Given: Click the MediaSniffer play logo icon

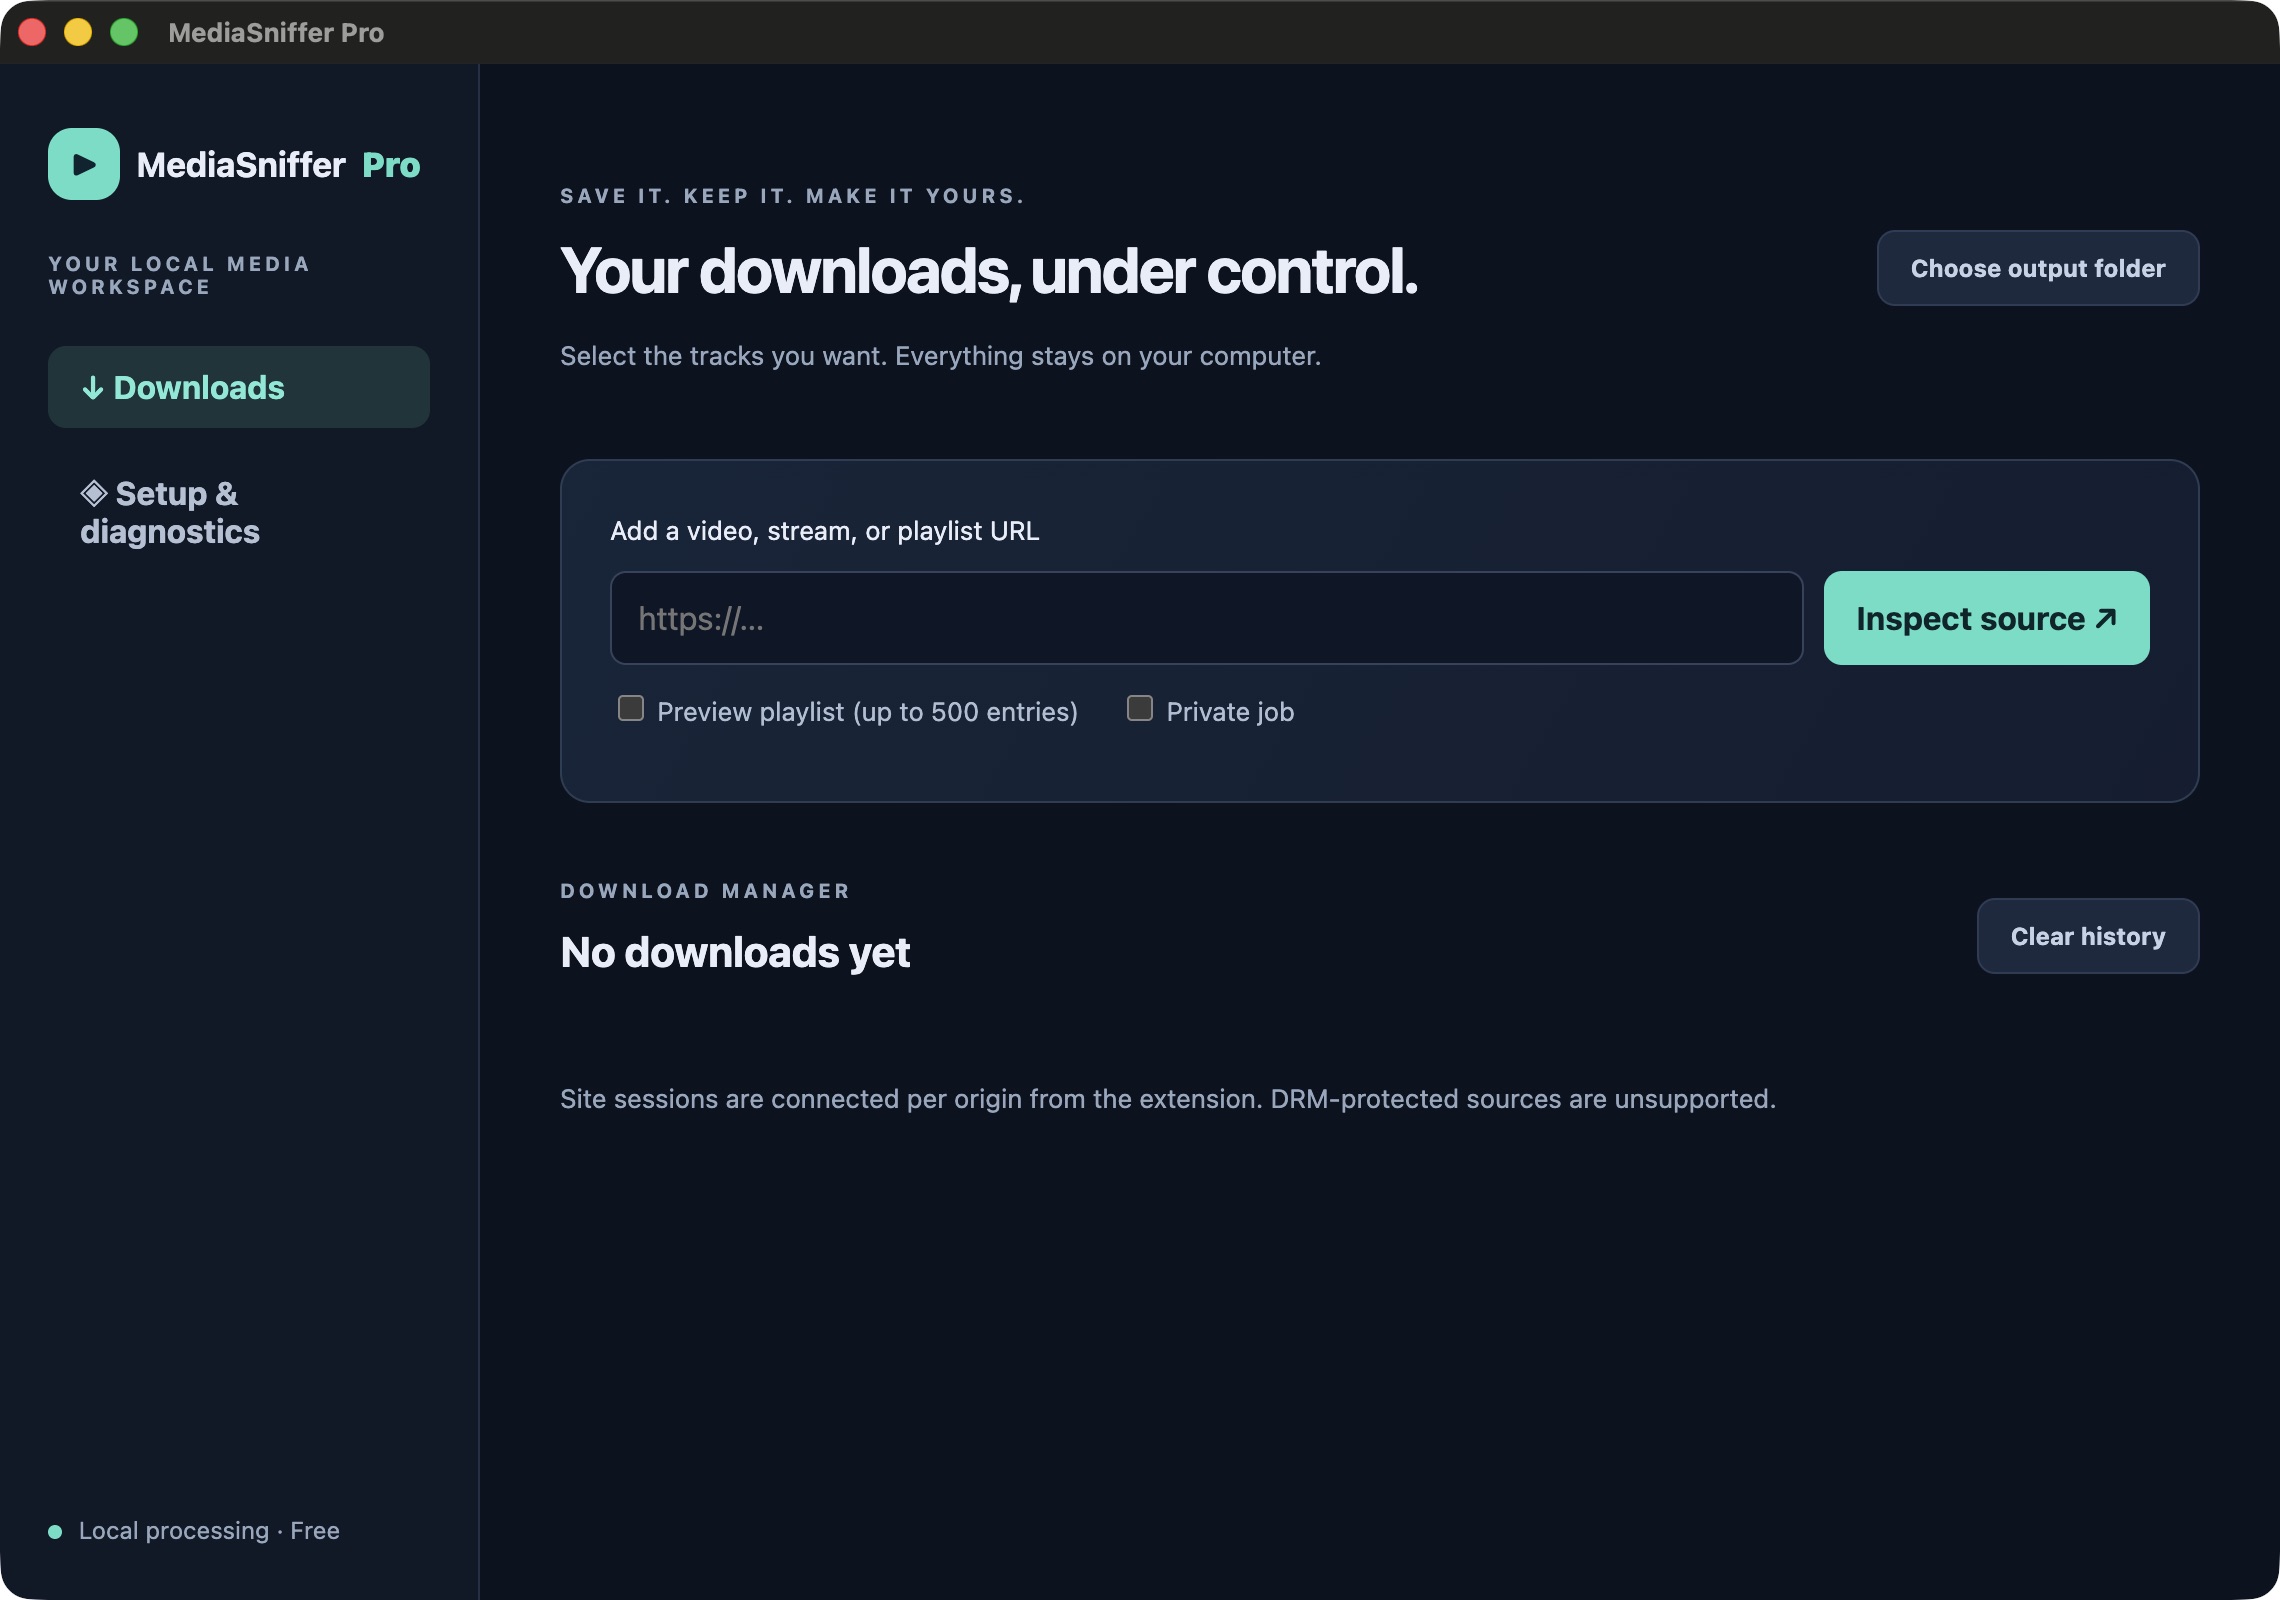Looking at the screenshot, I should (84, 164).
